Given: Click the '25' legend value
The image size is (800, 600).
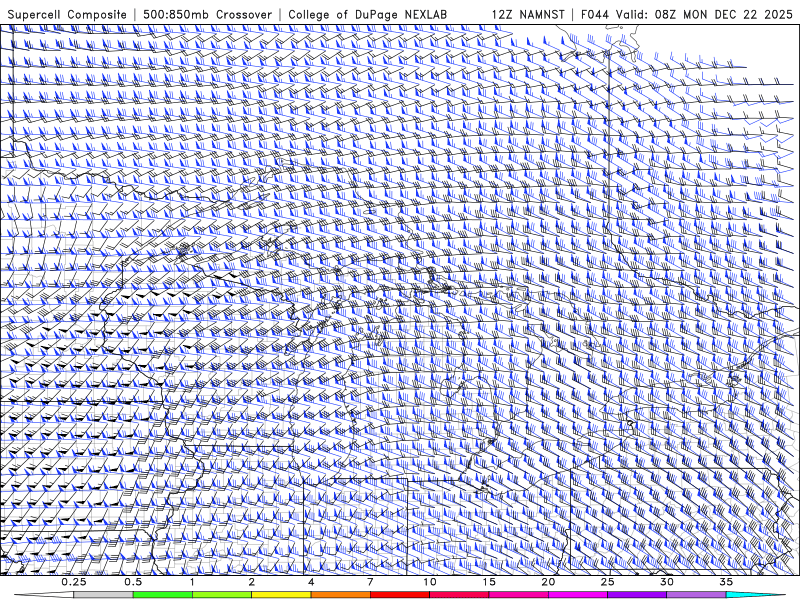Looking at the screenshot, I should pyautogui.click(x=607, y=582).
